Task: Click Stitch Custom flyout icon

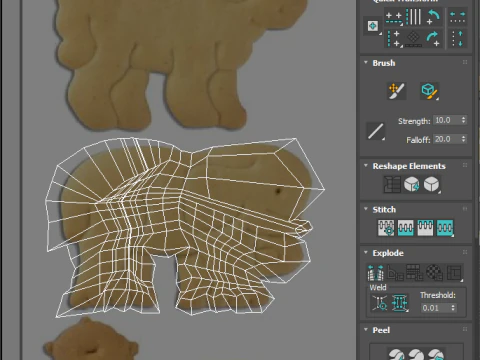Action: tap(445, 228)
